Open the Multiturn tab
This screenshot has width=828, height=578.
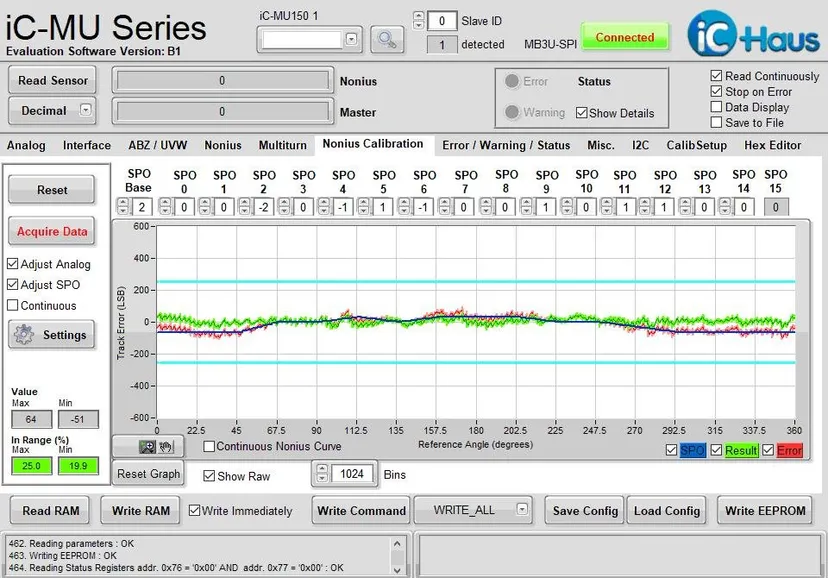pos(283,145)
